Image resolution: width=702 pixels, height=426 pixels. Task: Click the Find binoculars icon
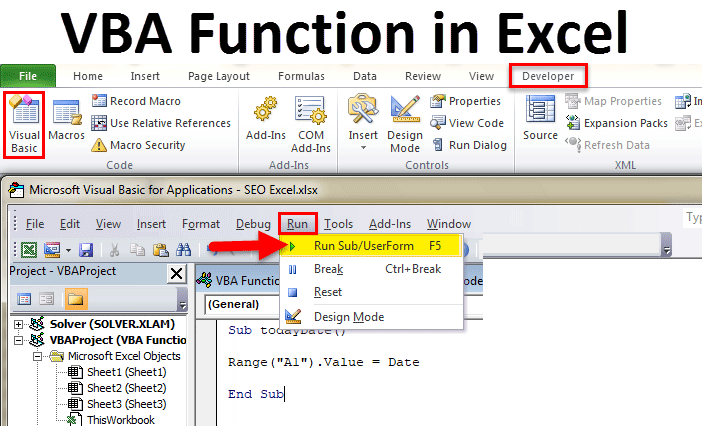pyautogui.click(x=183, y=250)
